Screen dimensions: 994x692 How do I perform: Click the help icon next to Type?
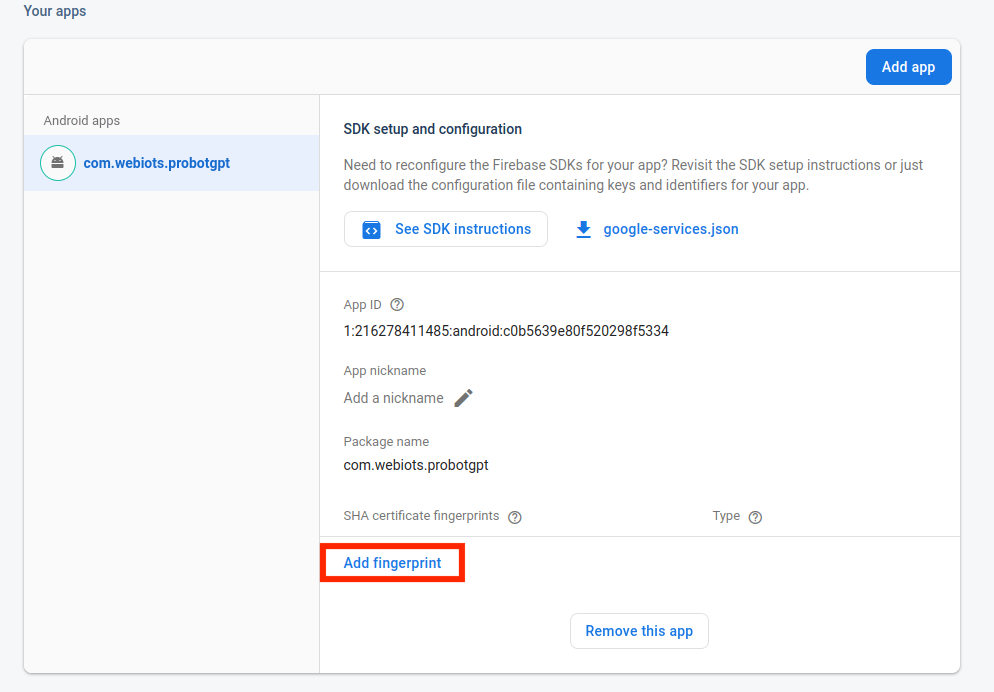pyautogui.click(x=755, y=517)
